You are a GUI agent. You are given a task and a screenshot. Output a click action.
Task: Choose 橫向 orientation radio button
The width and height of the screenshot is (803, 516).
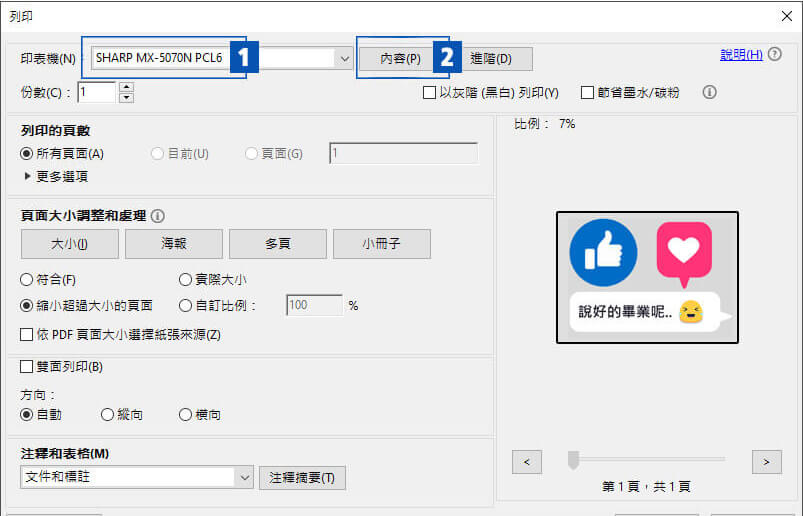(185, 414)
